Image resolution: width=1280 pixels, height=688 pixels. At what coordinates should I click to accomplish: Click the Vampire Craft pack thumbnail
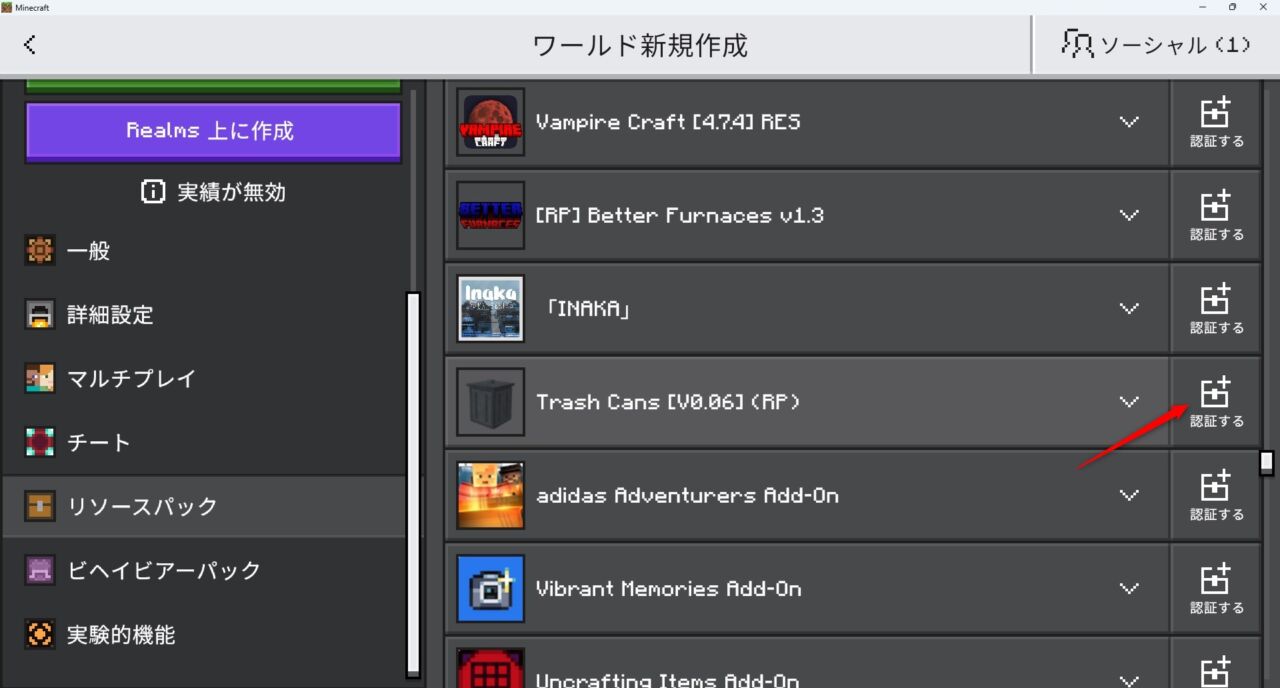click(490, 122)
